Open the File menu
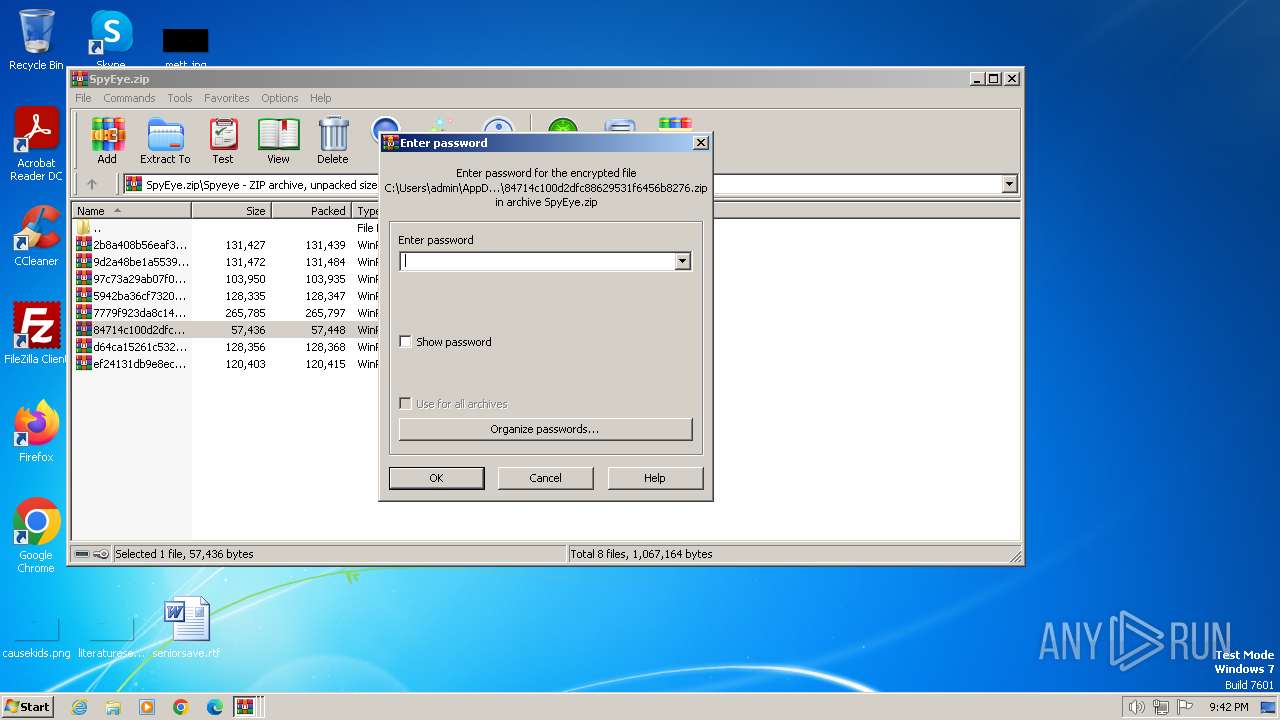Image resolution: width=1280 pixels, height=720 pixels. click(83, 98)
